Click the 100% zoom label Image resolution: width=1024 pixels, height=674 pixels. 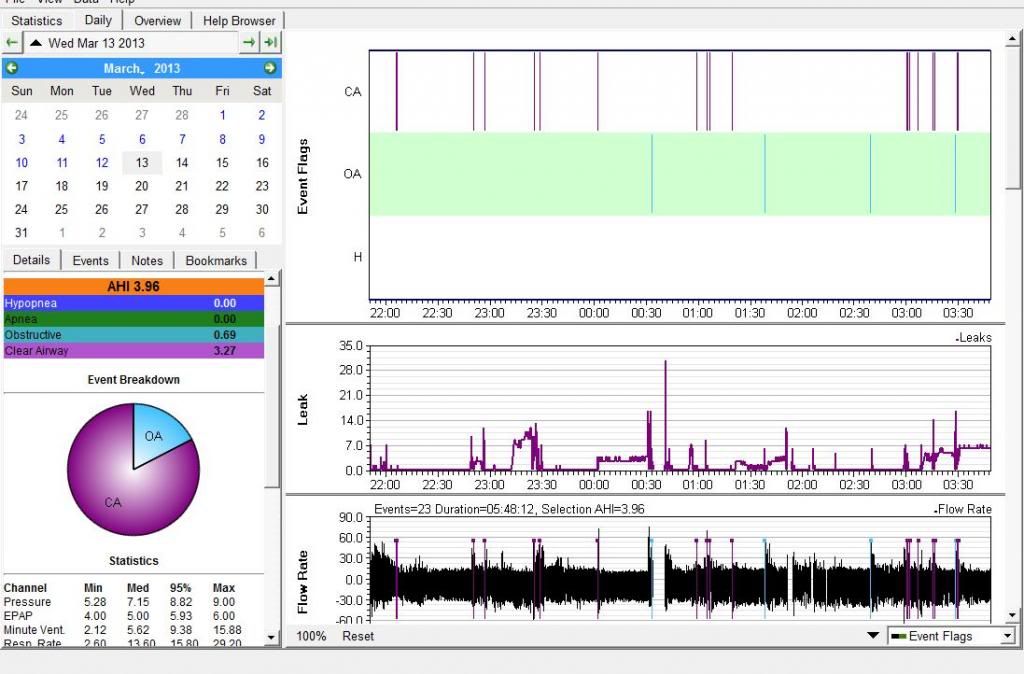311,636
